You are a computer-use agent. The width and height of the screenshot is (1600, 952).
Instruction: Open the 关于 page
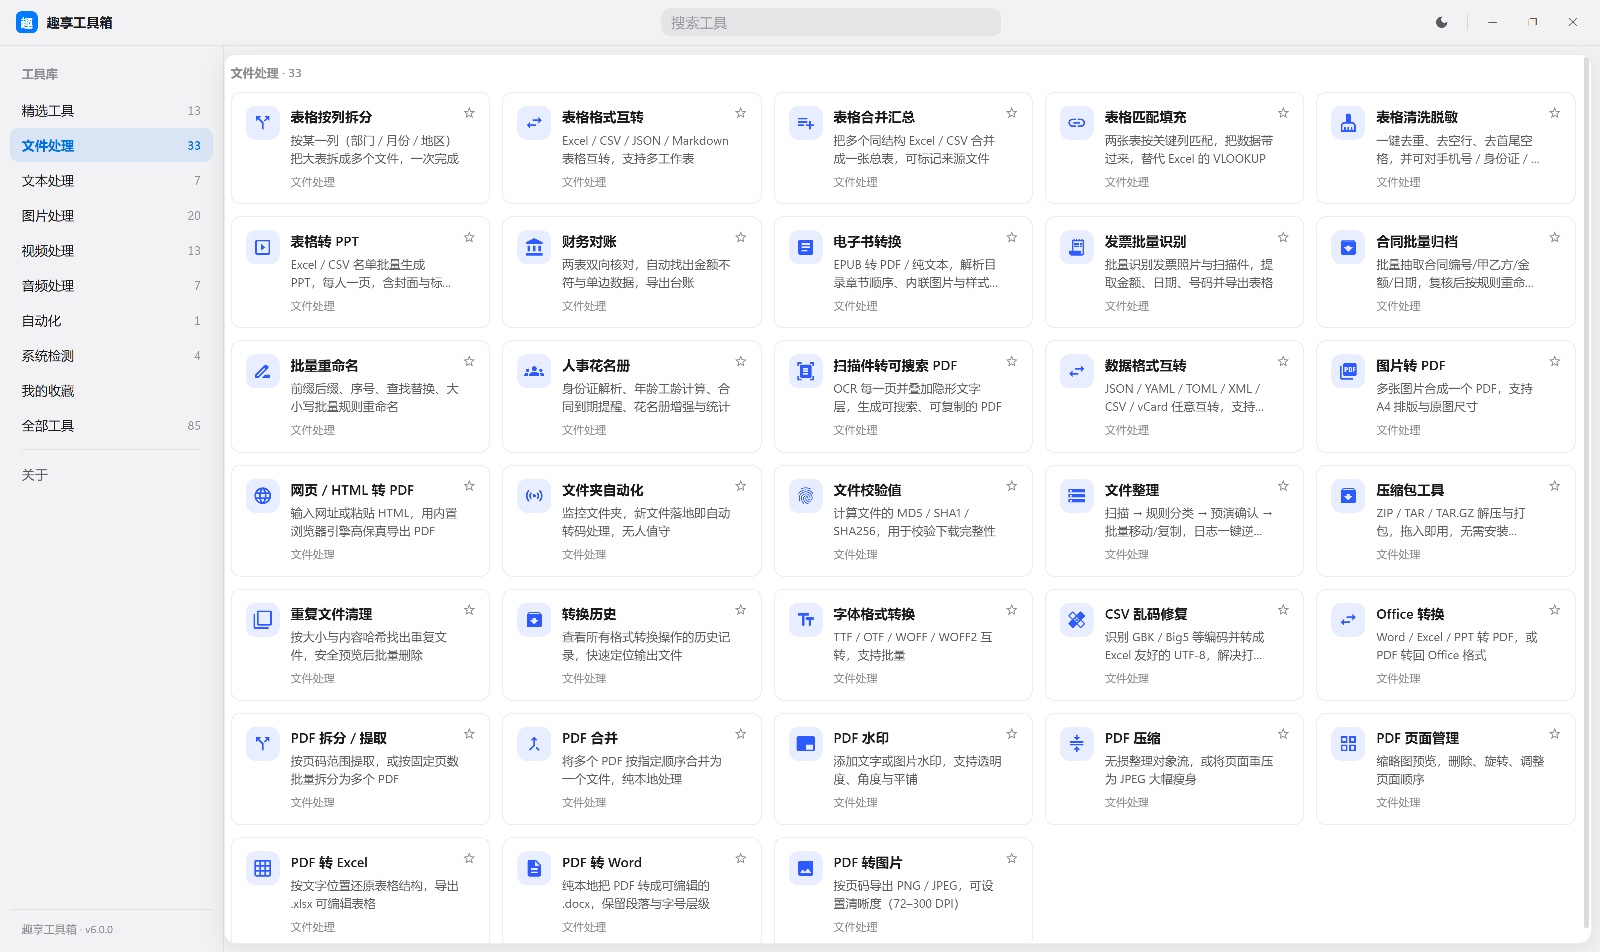coord(111,474)
